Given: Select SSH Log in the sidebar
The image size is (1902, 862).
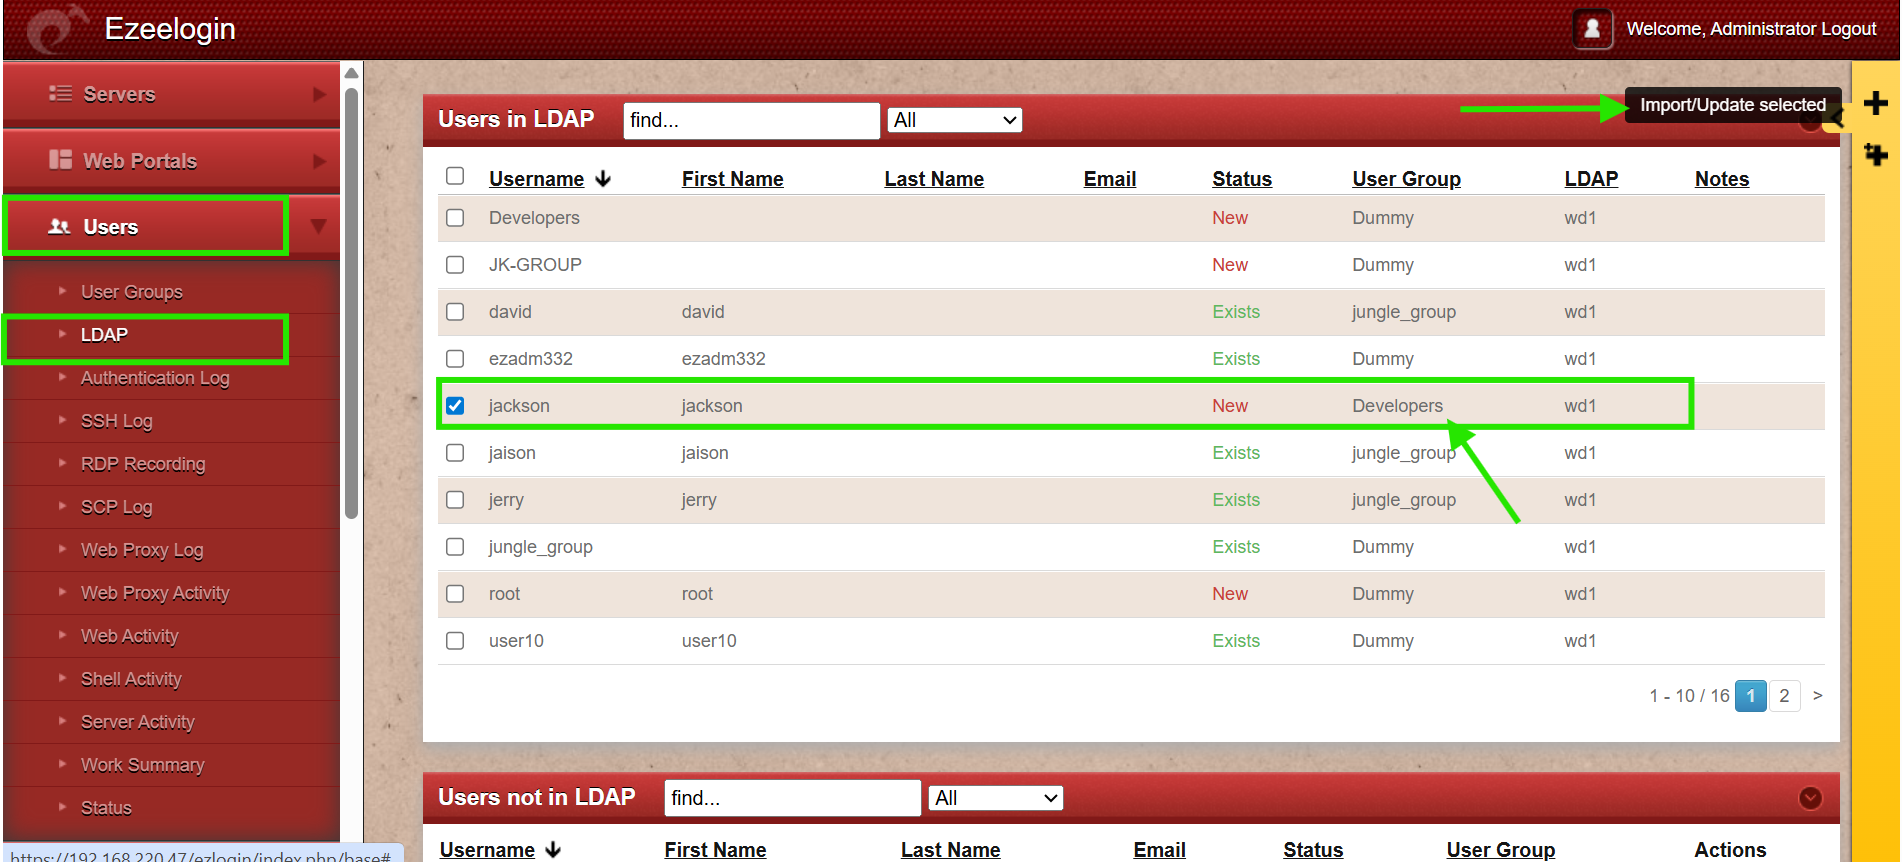Looking at the screenshot, I should (x=116, y=421).
